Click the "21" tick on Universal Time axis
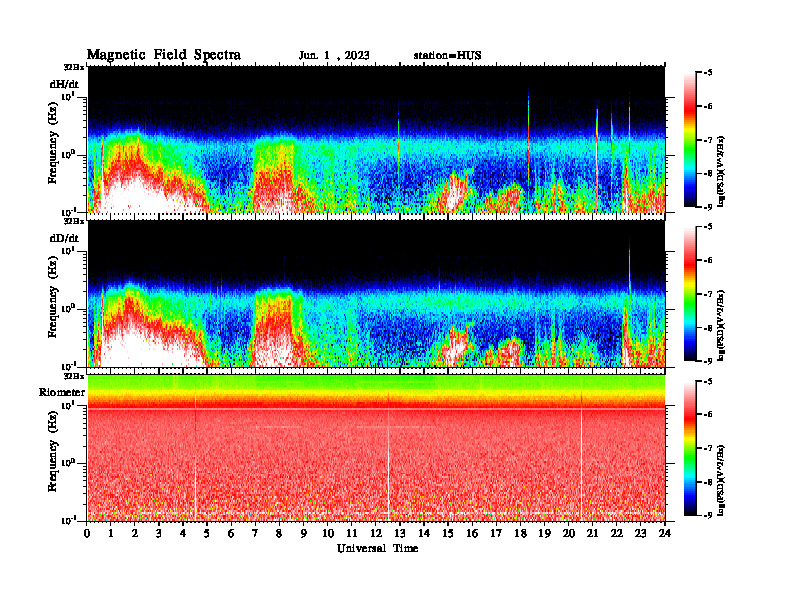This screenshot has height=612, width=792. click(592, 534)
